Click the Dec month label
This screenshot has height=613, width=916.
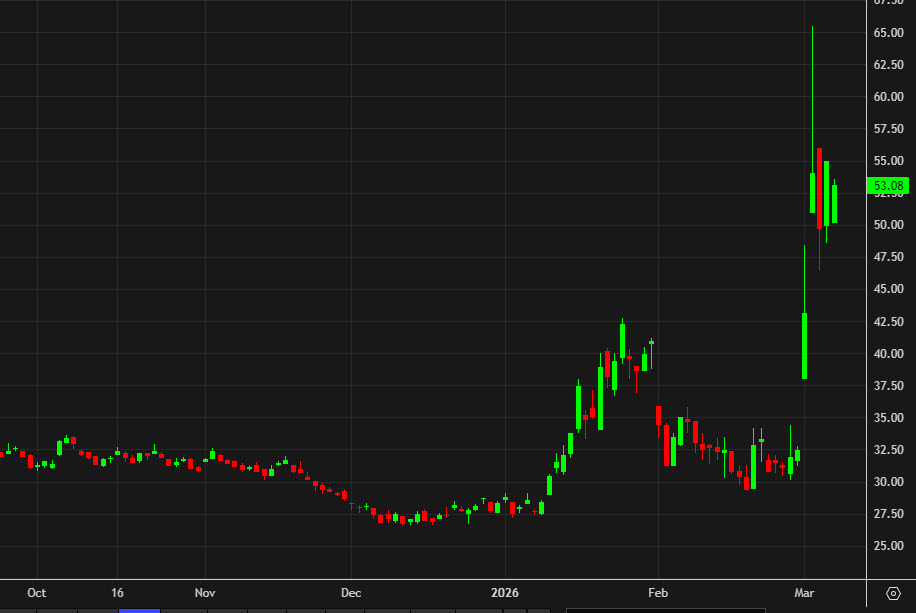[x=350, y=592]
